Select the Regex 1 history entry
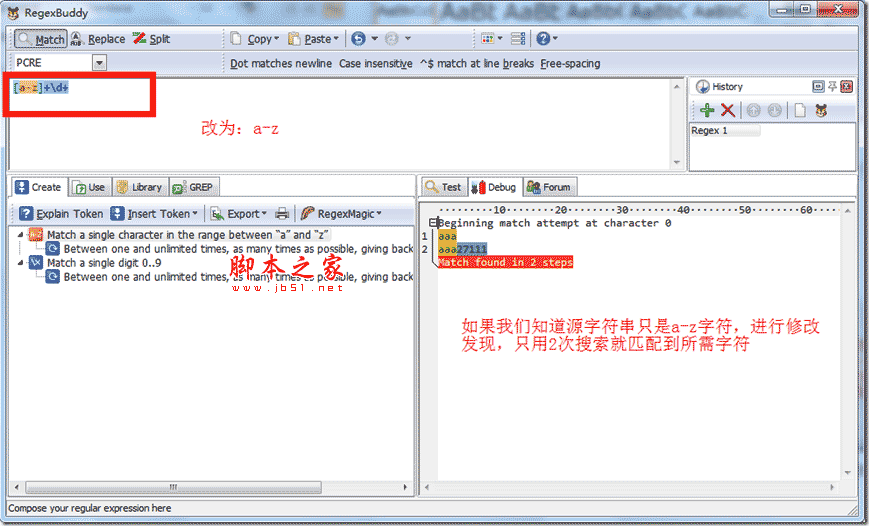The height and width of the screenshot is (526, 869). click(725, 131)
